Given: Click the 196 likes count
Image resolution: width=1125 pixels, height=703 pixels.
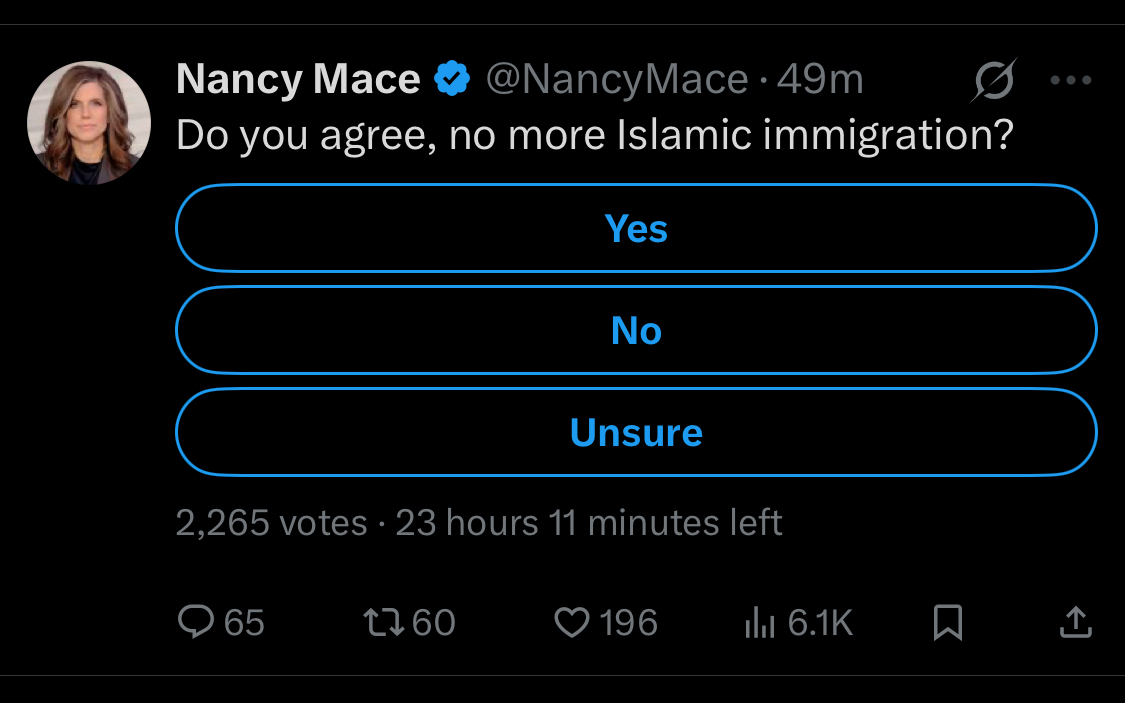Looking at the screenshot, I should (628, 623).
